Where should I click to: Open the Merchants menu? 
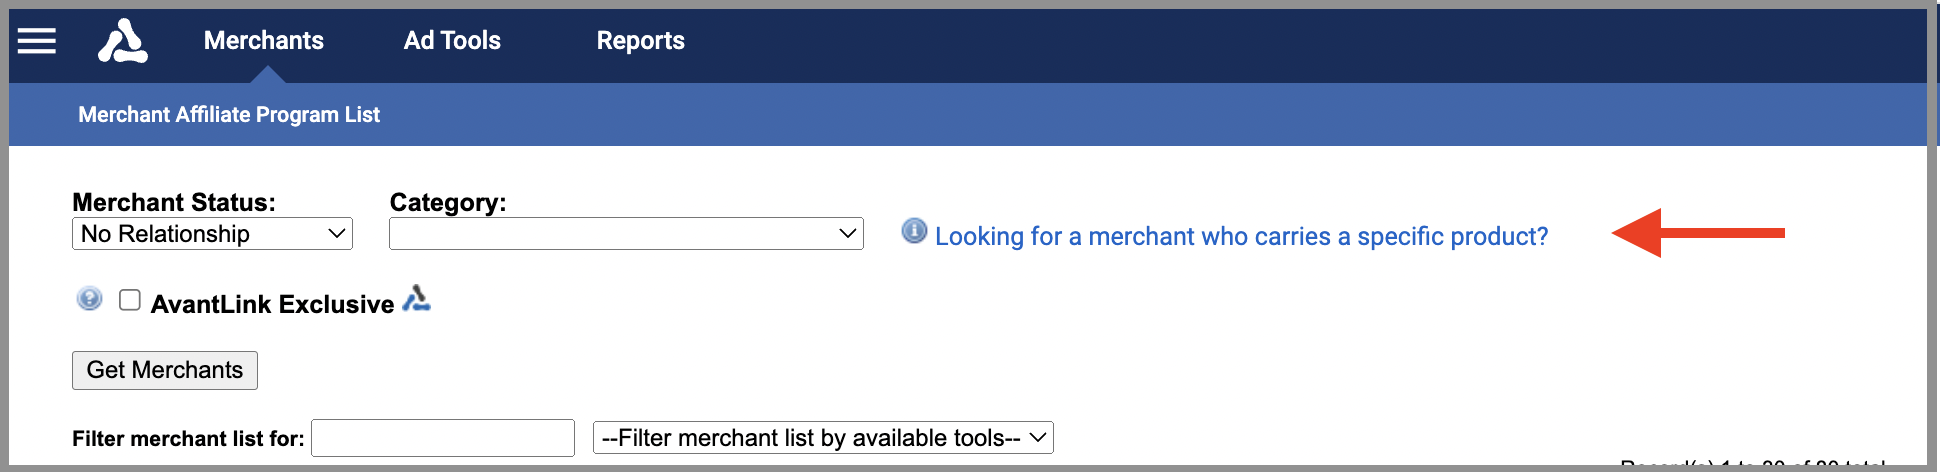tap(264, 41)
